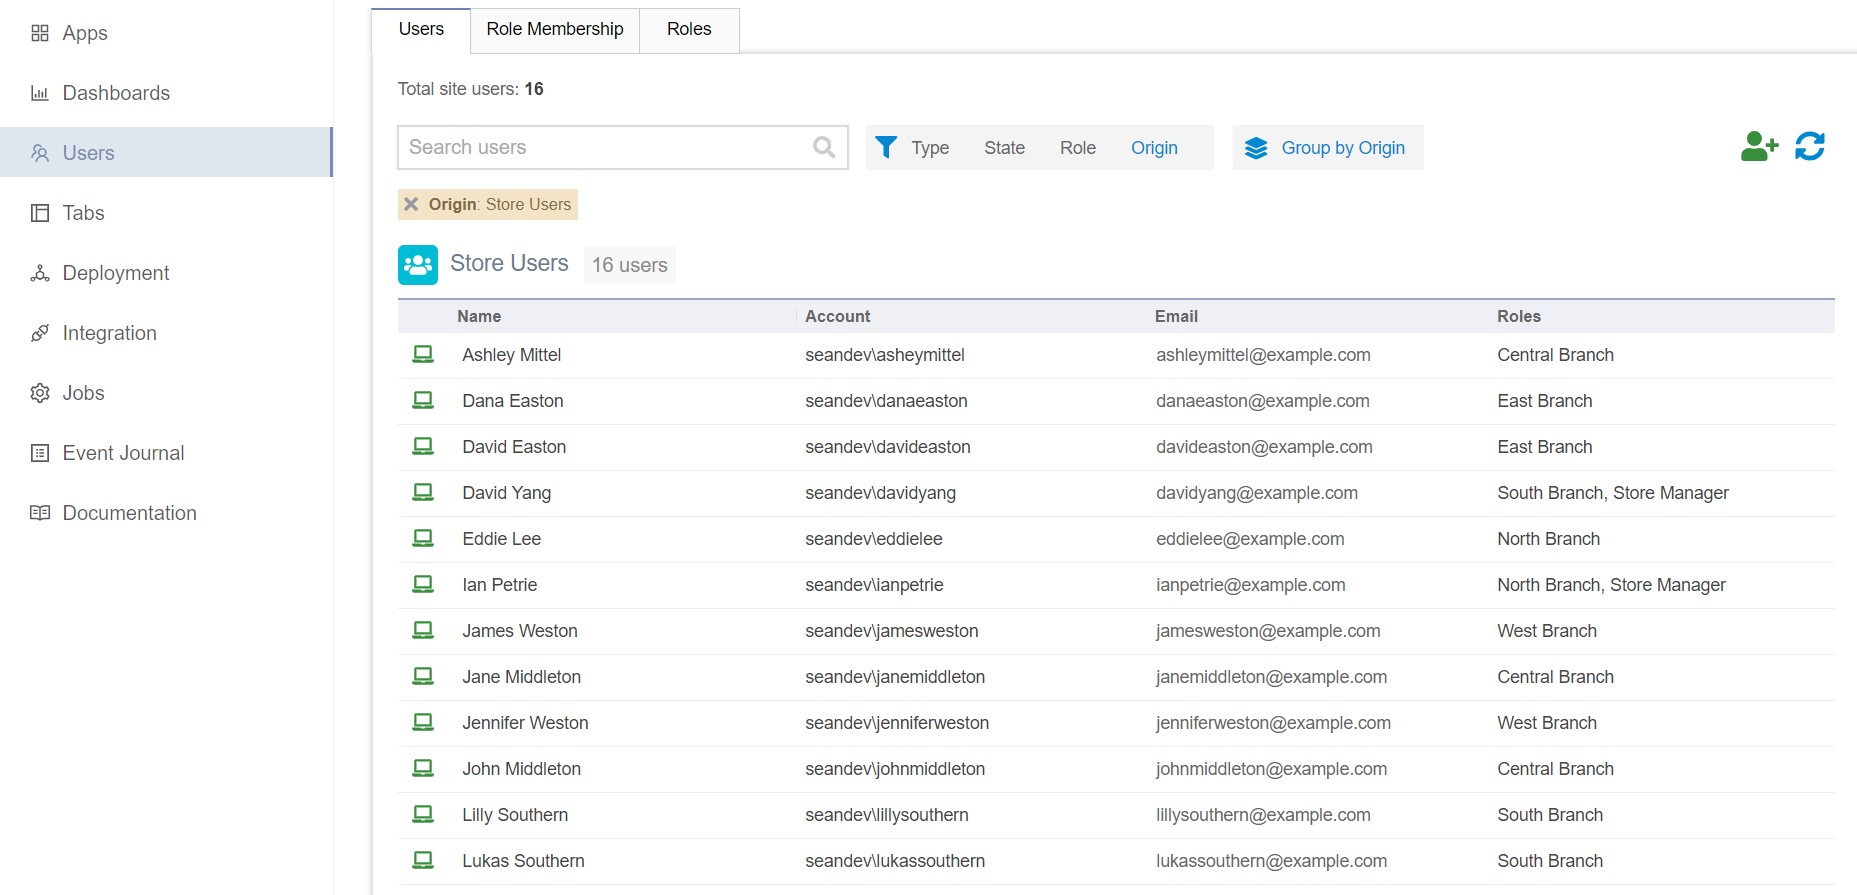
Task: Click the search magnifier icon
Action: pyautogui.click(x=824, y=148)
